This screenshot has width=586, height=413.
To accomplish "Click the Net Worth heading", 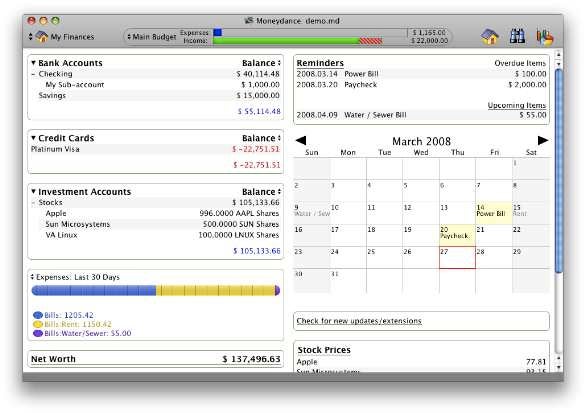I will 53,359.
